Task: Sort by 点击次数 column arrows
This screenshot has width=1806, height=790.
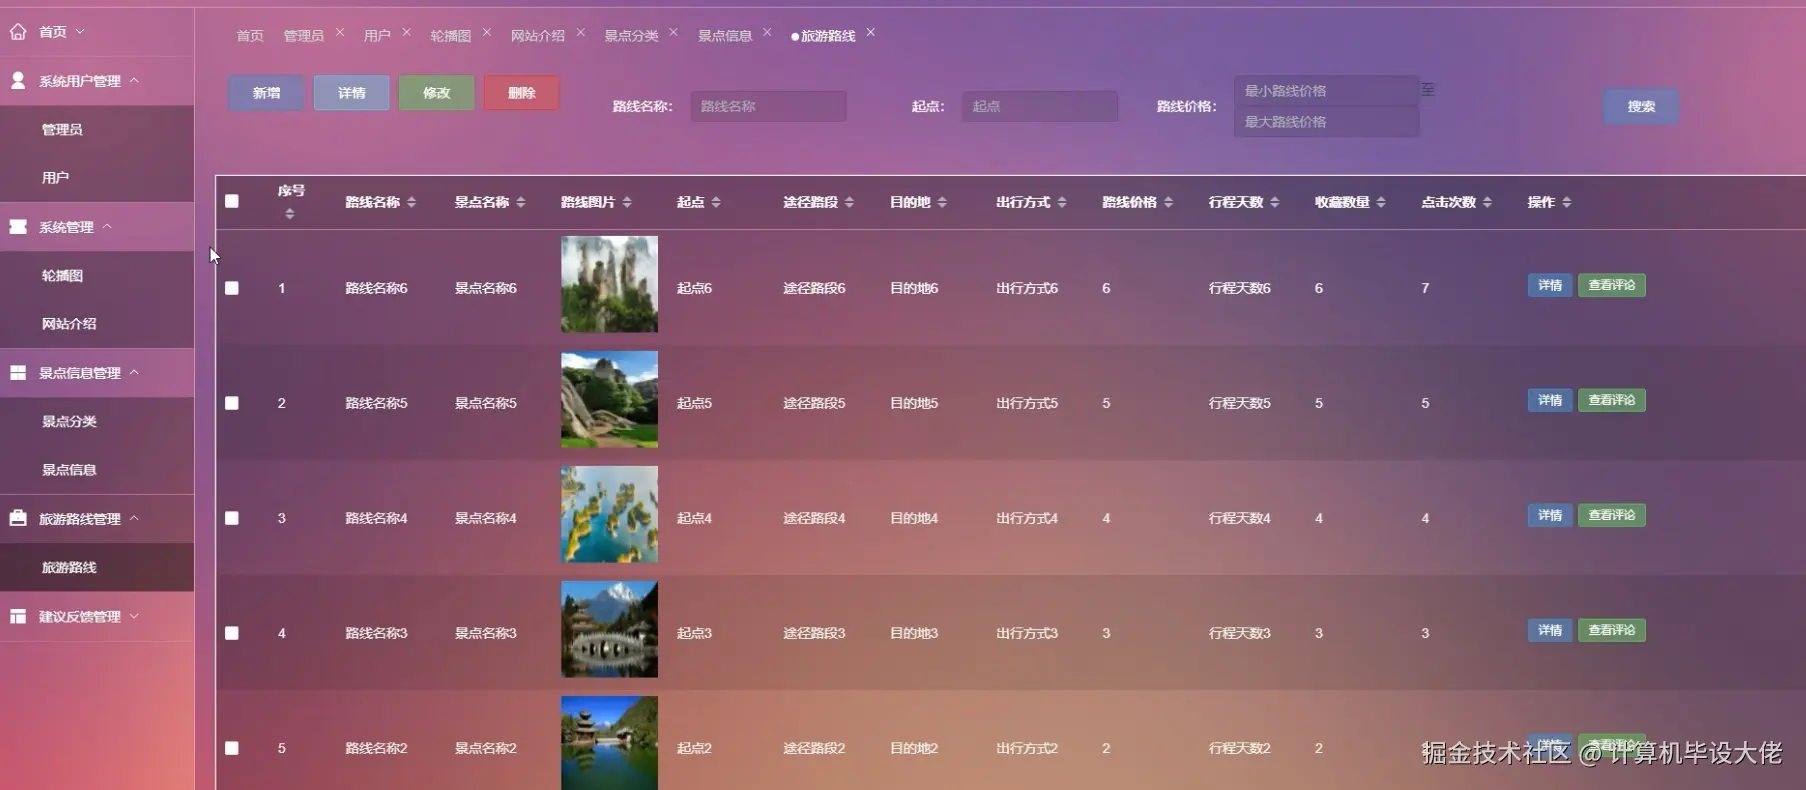Action: tap(1487, 202)
